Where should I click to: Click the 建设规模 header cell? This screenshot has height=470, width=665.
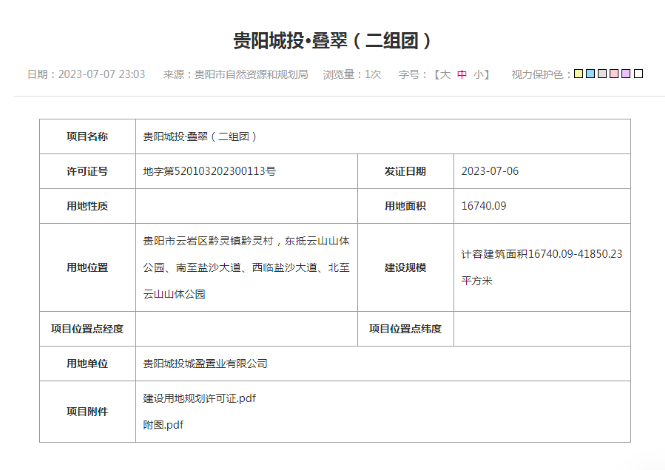pos(405,268)
